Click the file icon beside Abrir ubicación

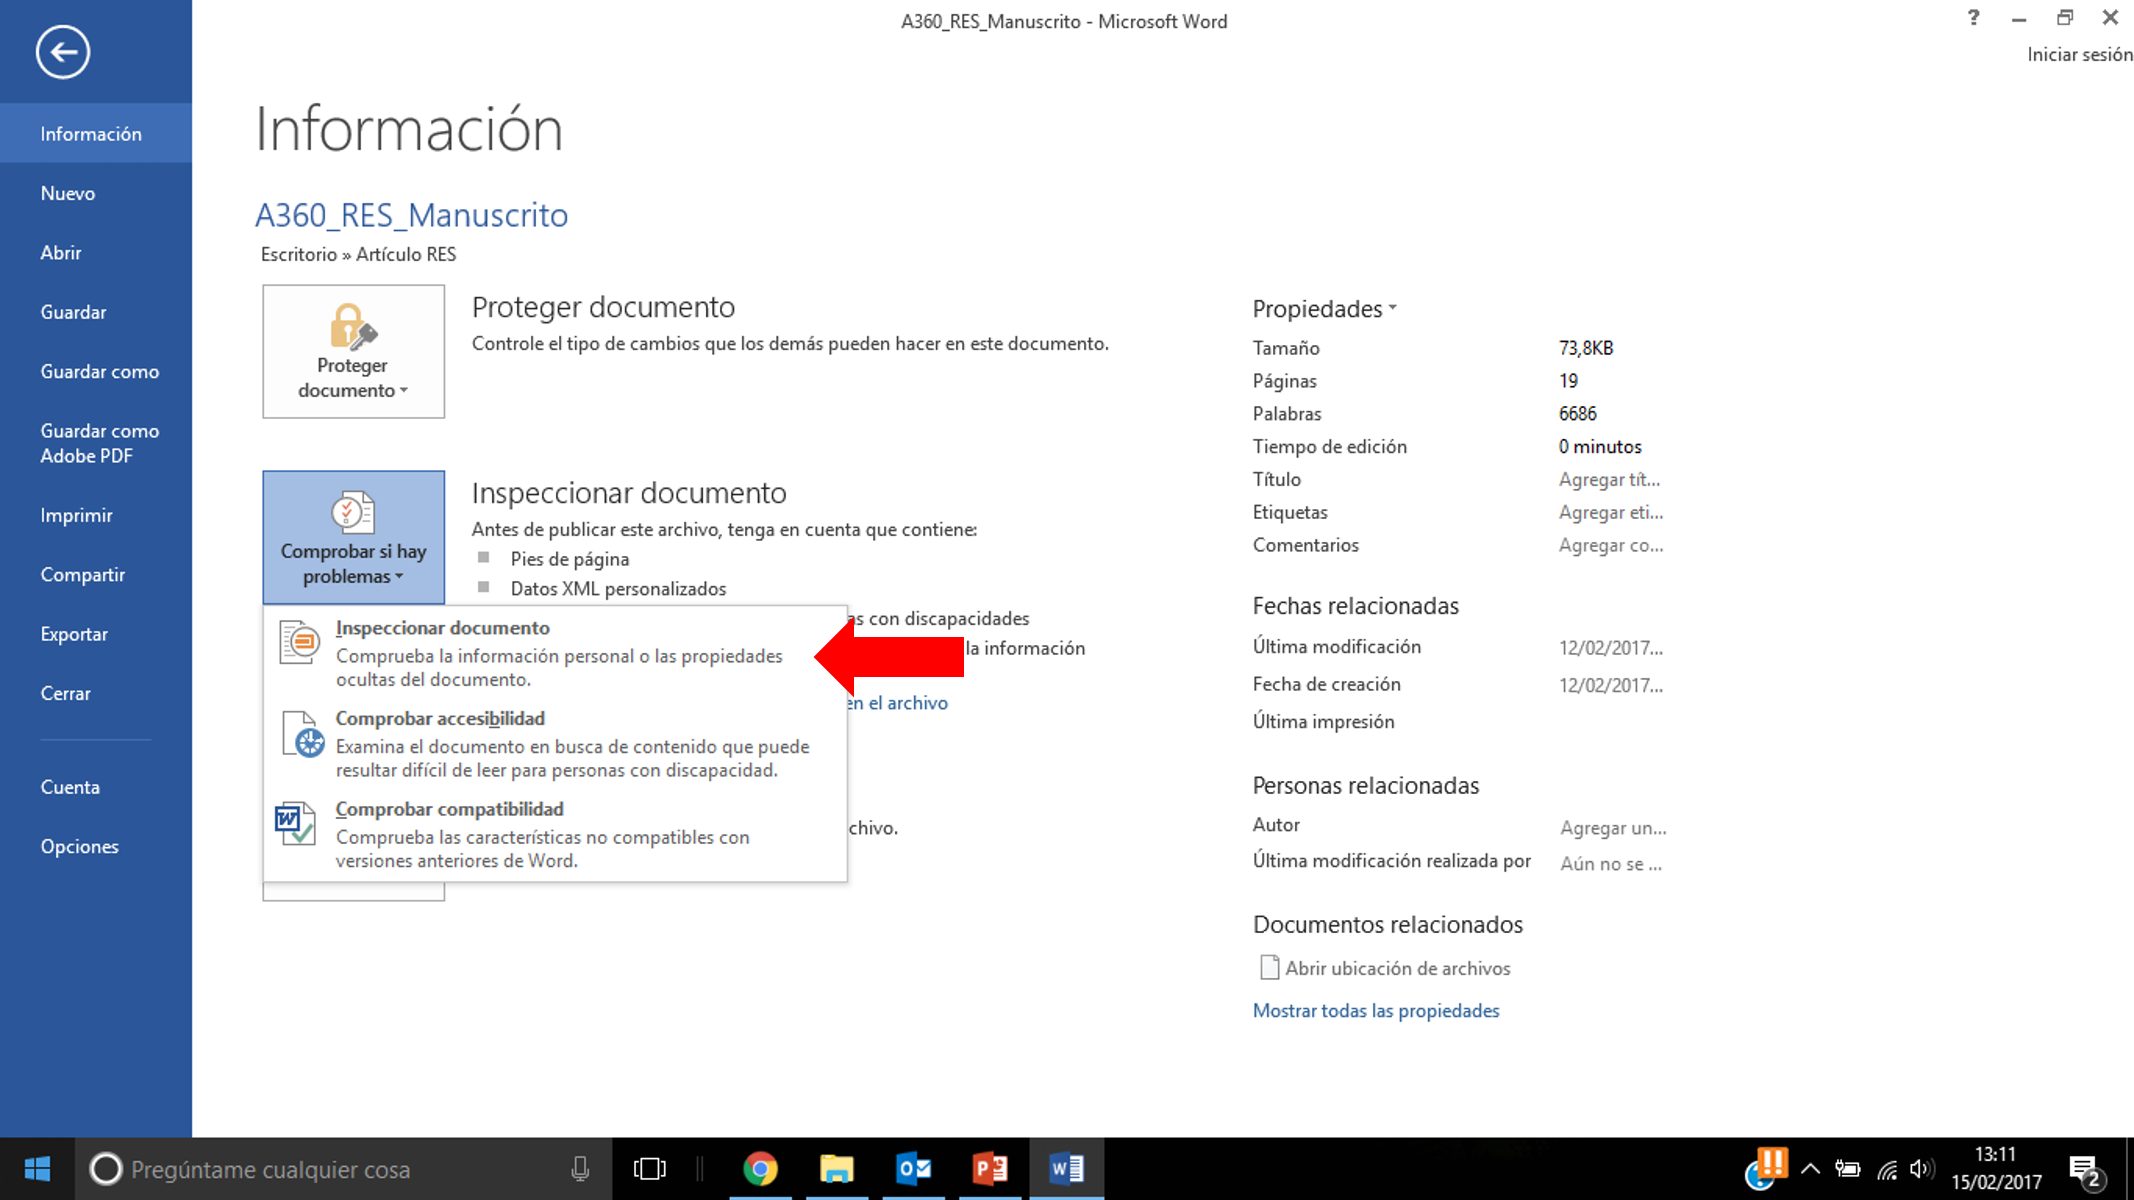click(x=1269, y=967)
